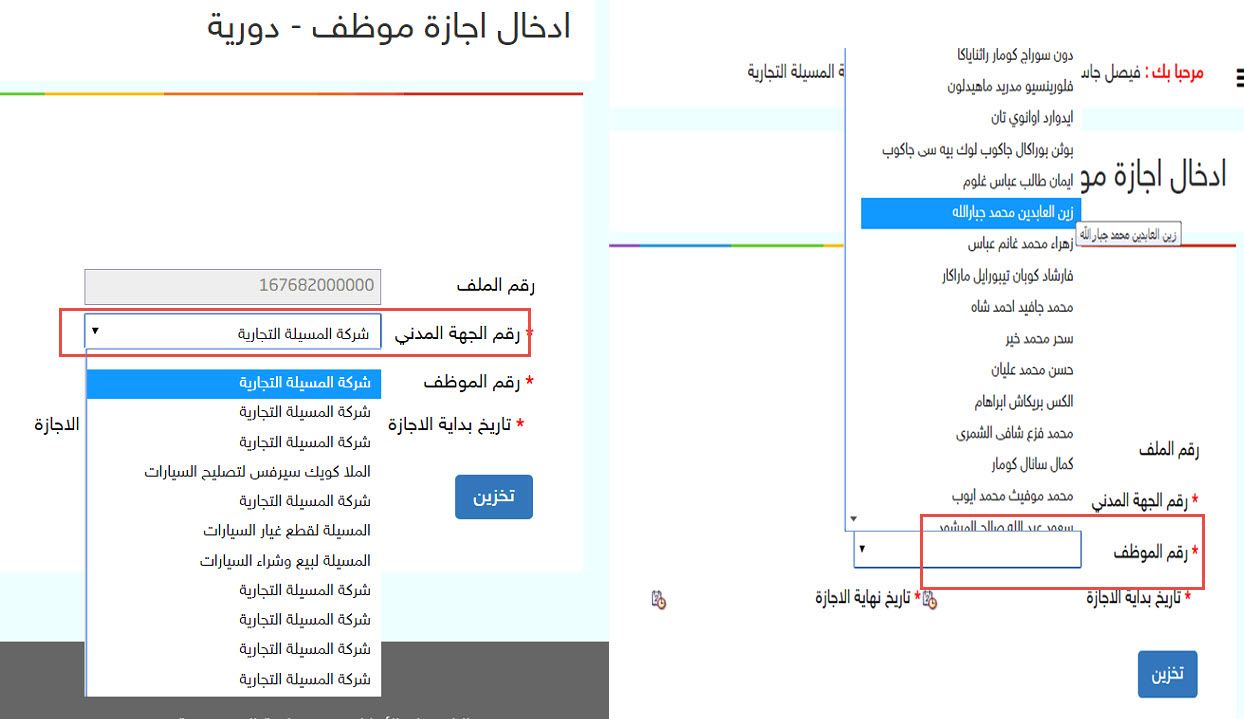Click تخزين save button in right form
Image resolution: width=1244 pixels, height=719 pixels.
click(x=1167, y=674)
